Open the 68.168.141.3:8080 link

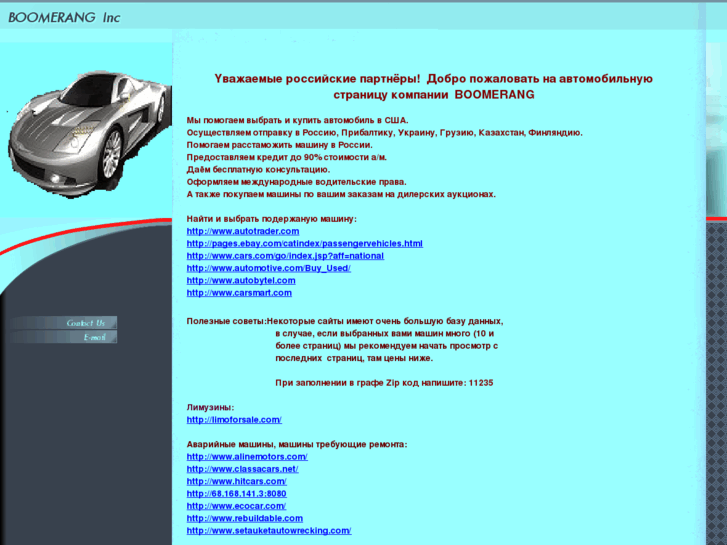(x=236, y=494)
